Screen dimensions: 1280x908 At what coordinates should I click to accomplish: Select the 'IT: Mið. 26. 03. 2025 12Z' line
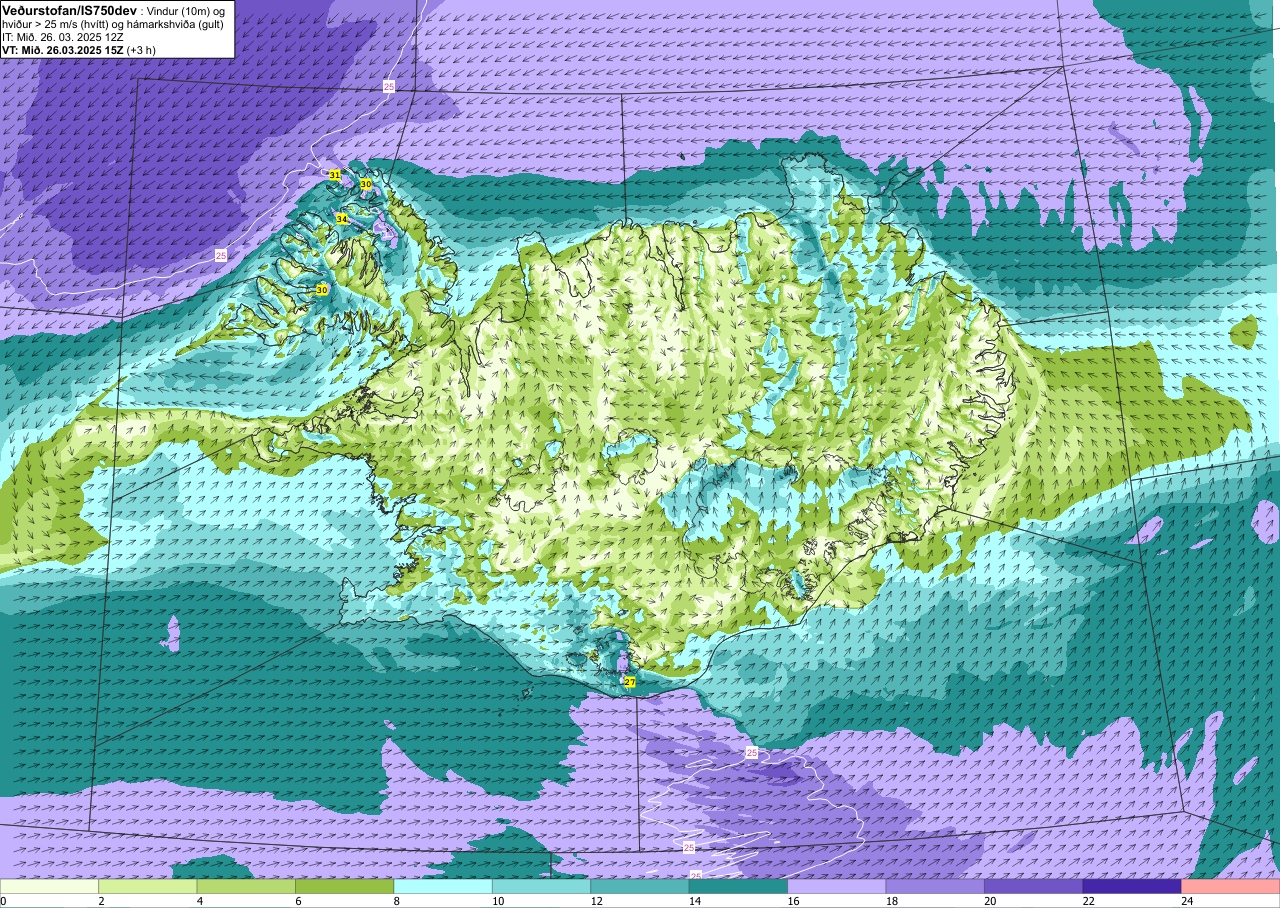point(63,37)
